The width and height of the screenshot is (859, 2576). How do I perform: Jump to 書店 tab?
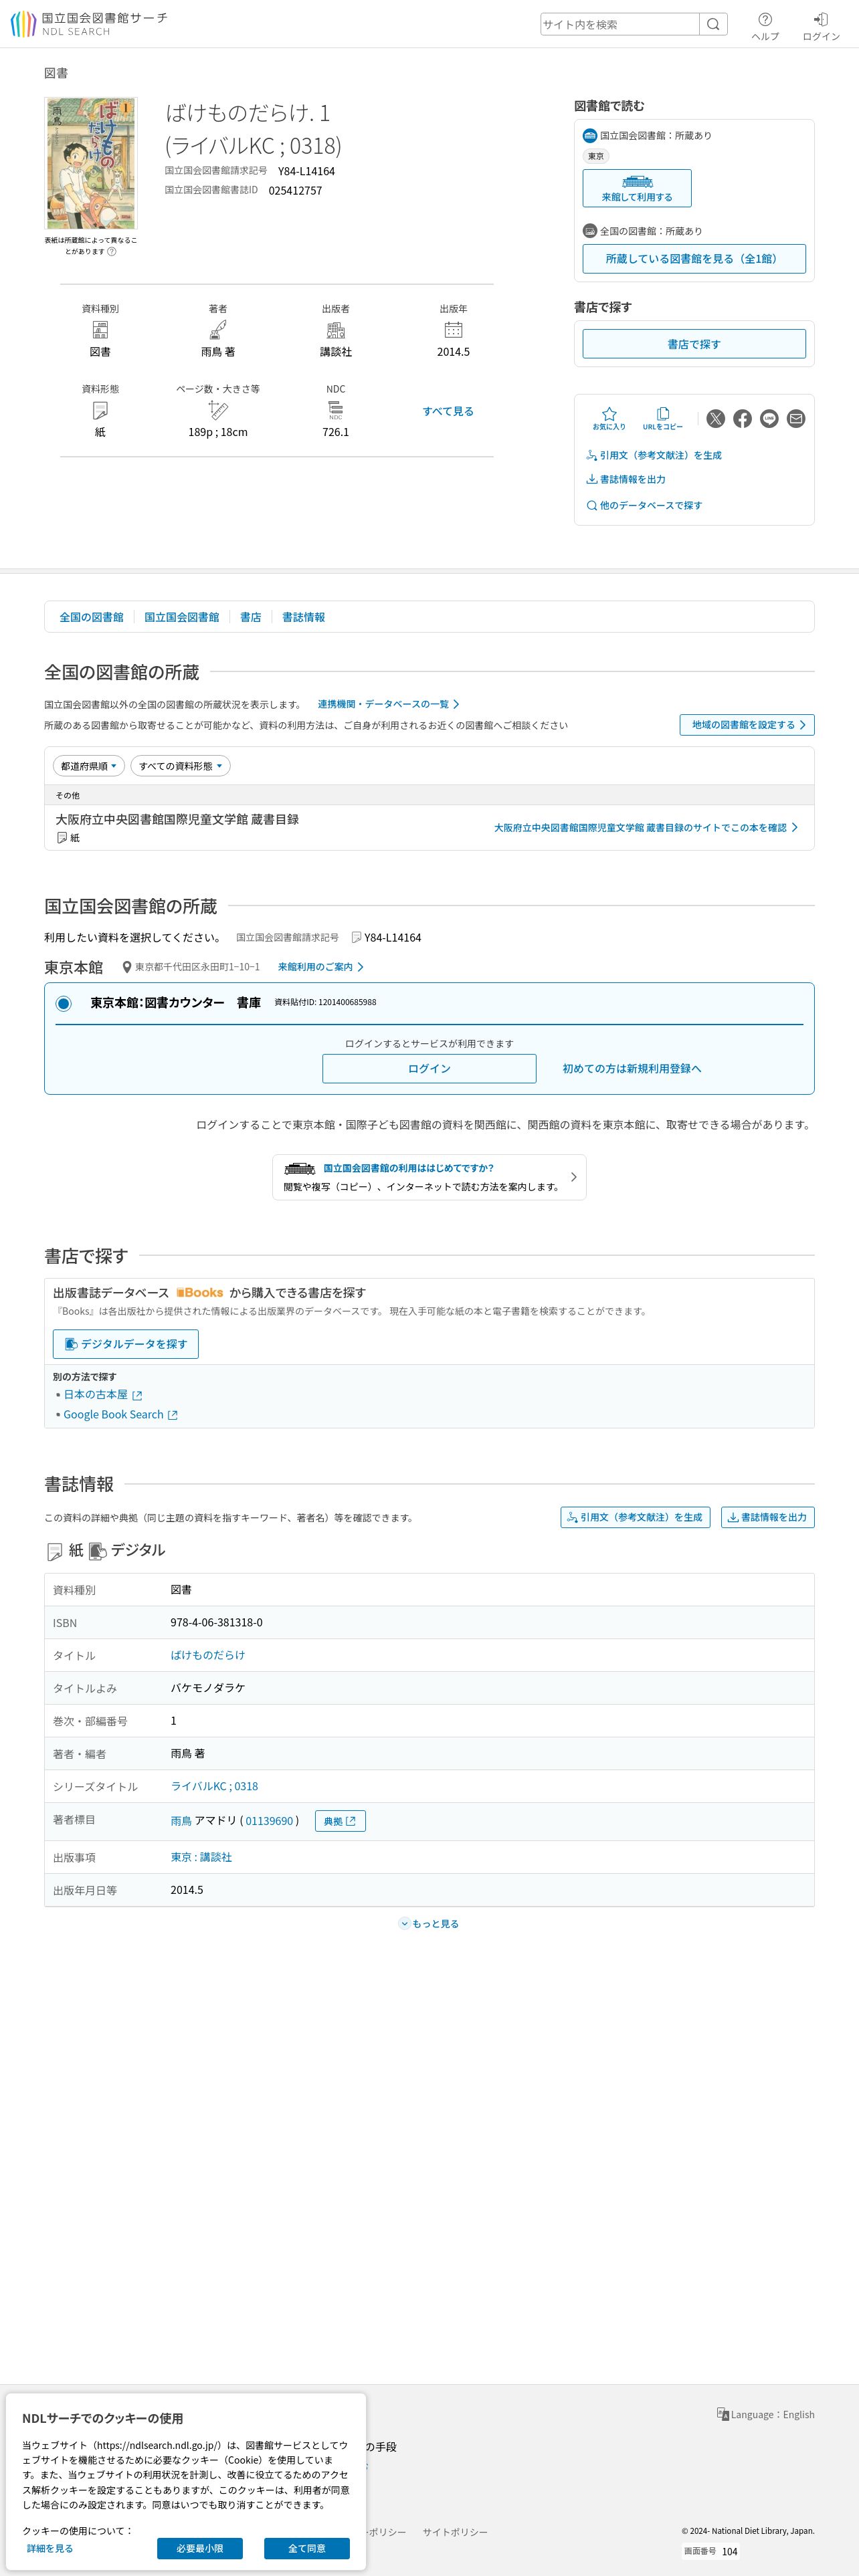click(x=251, y=617)
